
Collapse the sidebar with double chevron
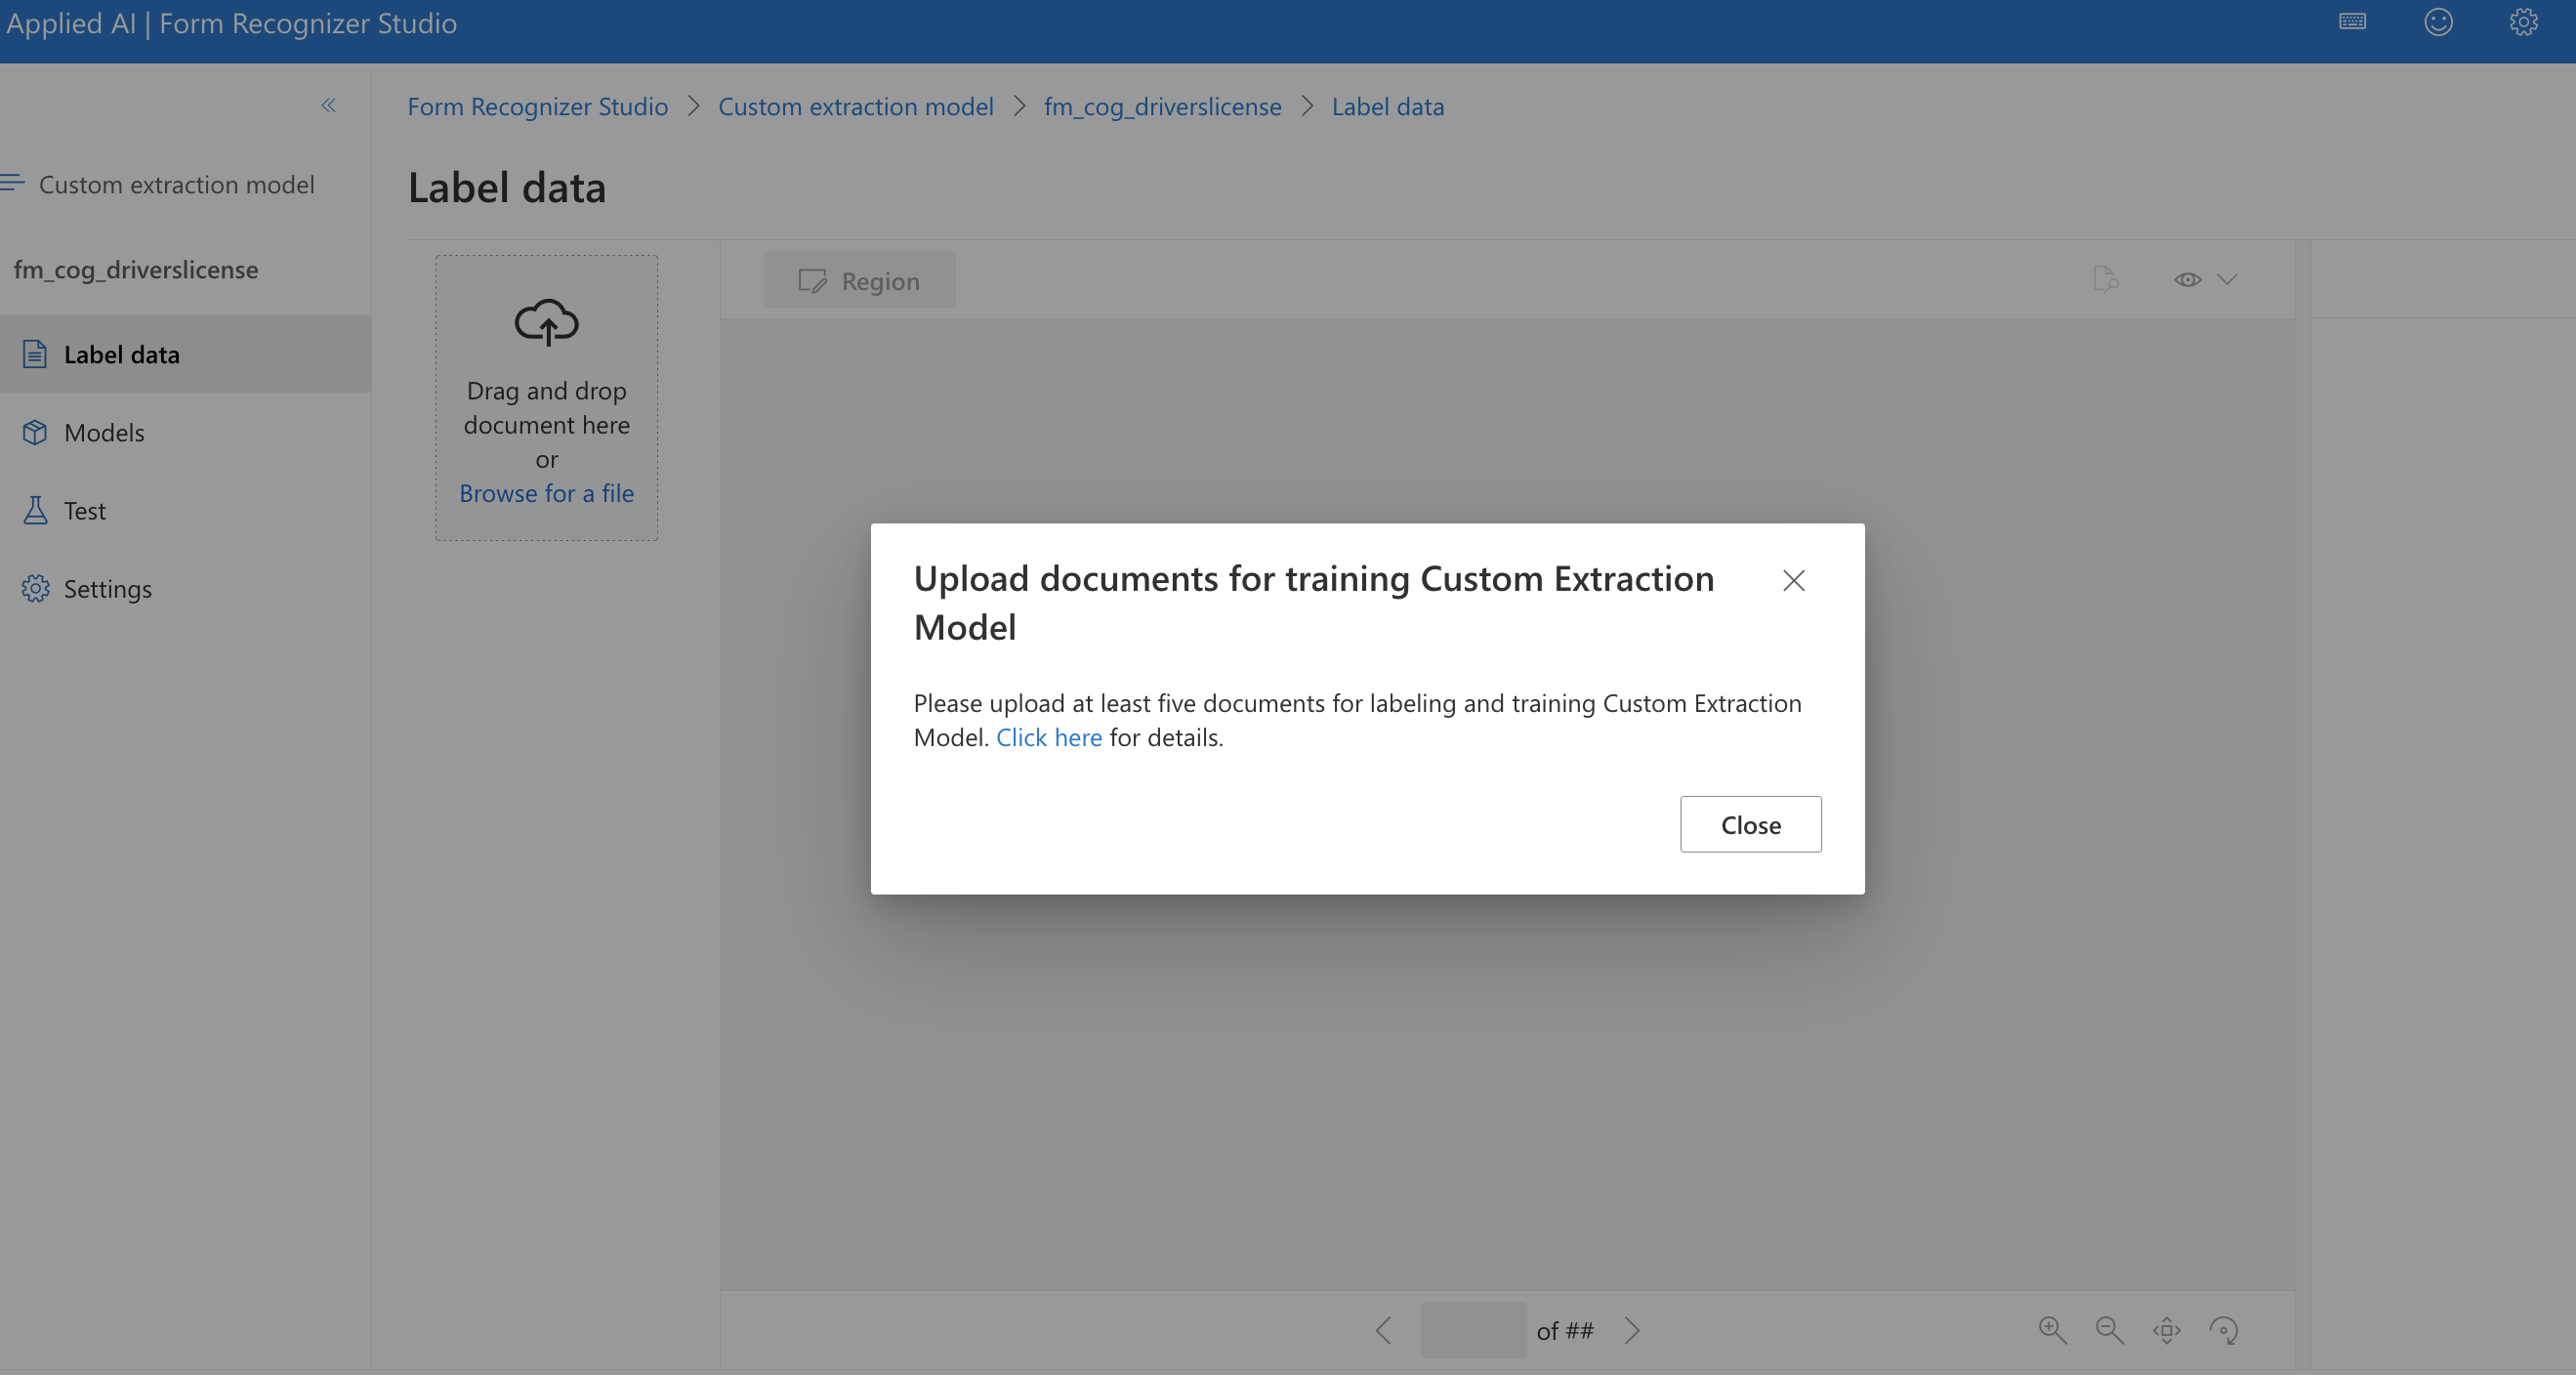coord(328,105)
